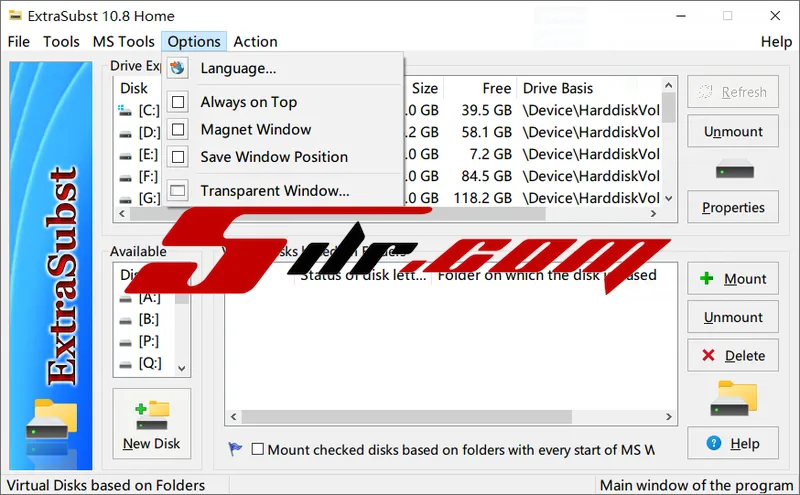Image resolution: width=800 pixels, height=495 pixels.
Task: Click the available letters scroll down arrow
Action: (x=182, y=368)
